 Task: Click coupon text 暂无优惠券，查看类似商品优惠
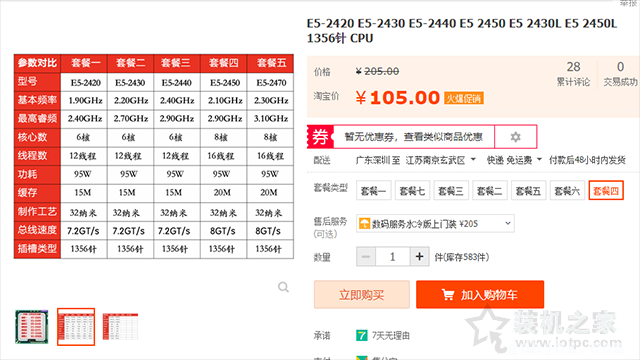point(413,137)
